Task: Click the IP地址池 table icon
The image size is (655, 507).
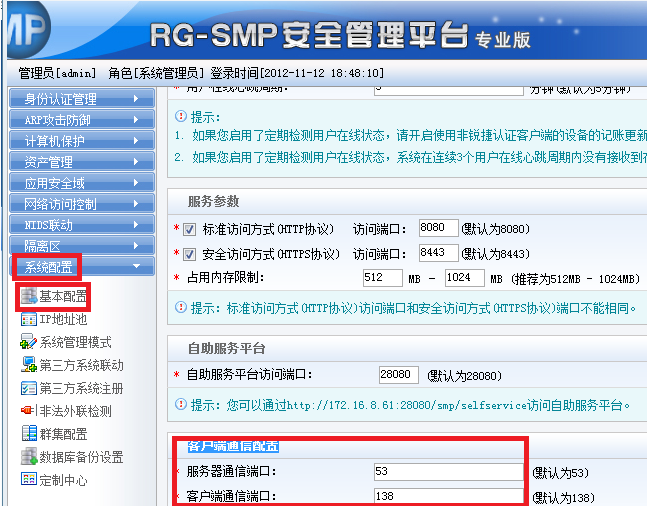Action: point(28,319)
